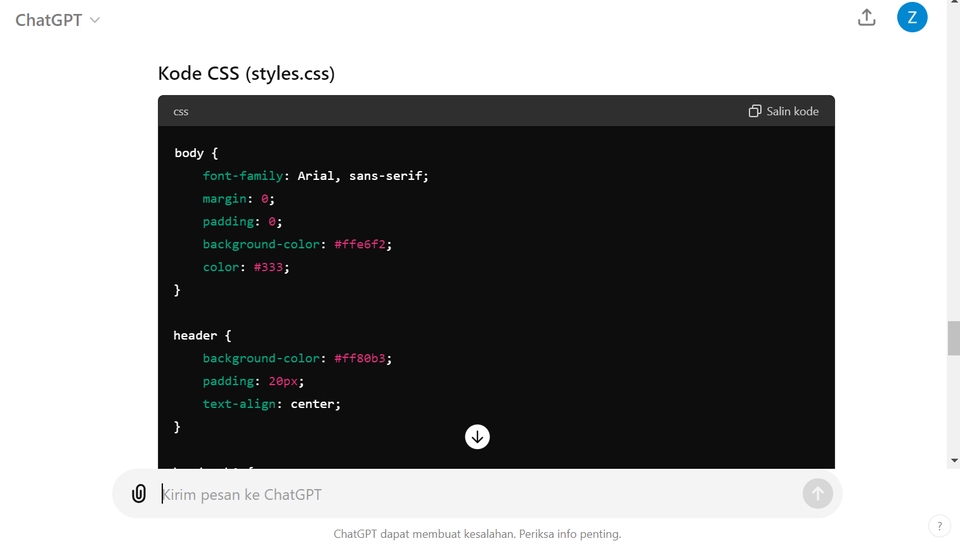Click the header { selector line
The image size is (960, 548).
(202, 336)
